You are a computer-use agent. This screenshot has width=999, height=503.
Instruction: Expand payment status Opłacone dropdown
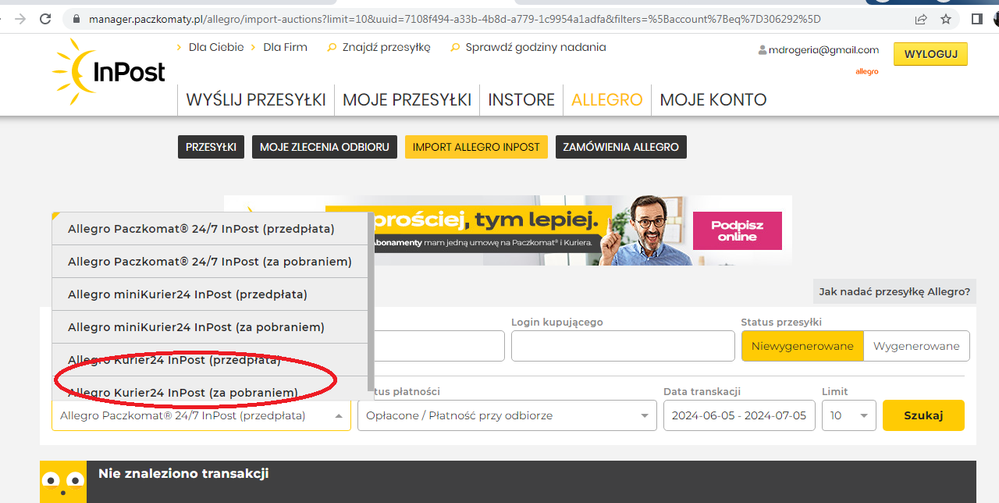coord(507,416)
